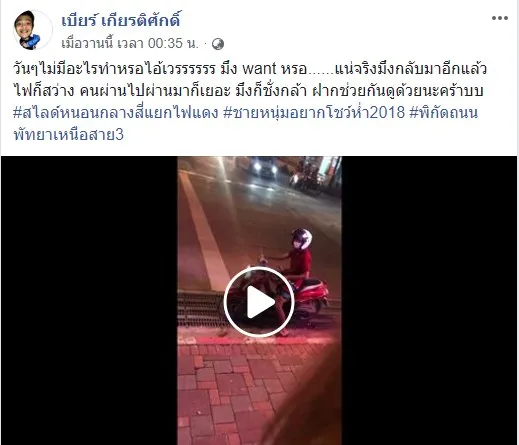Screen dimensions: 519x445
Task: Click the black right letterbox of video
Action: [x=429, y=300]
